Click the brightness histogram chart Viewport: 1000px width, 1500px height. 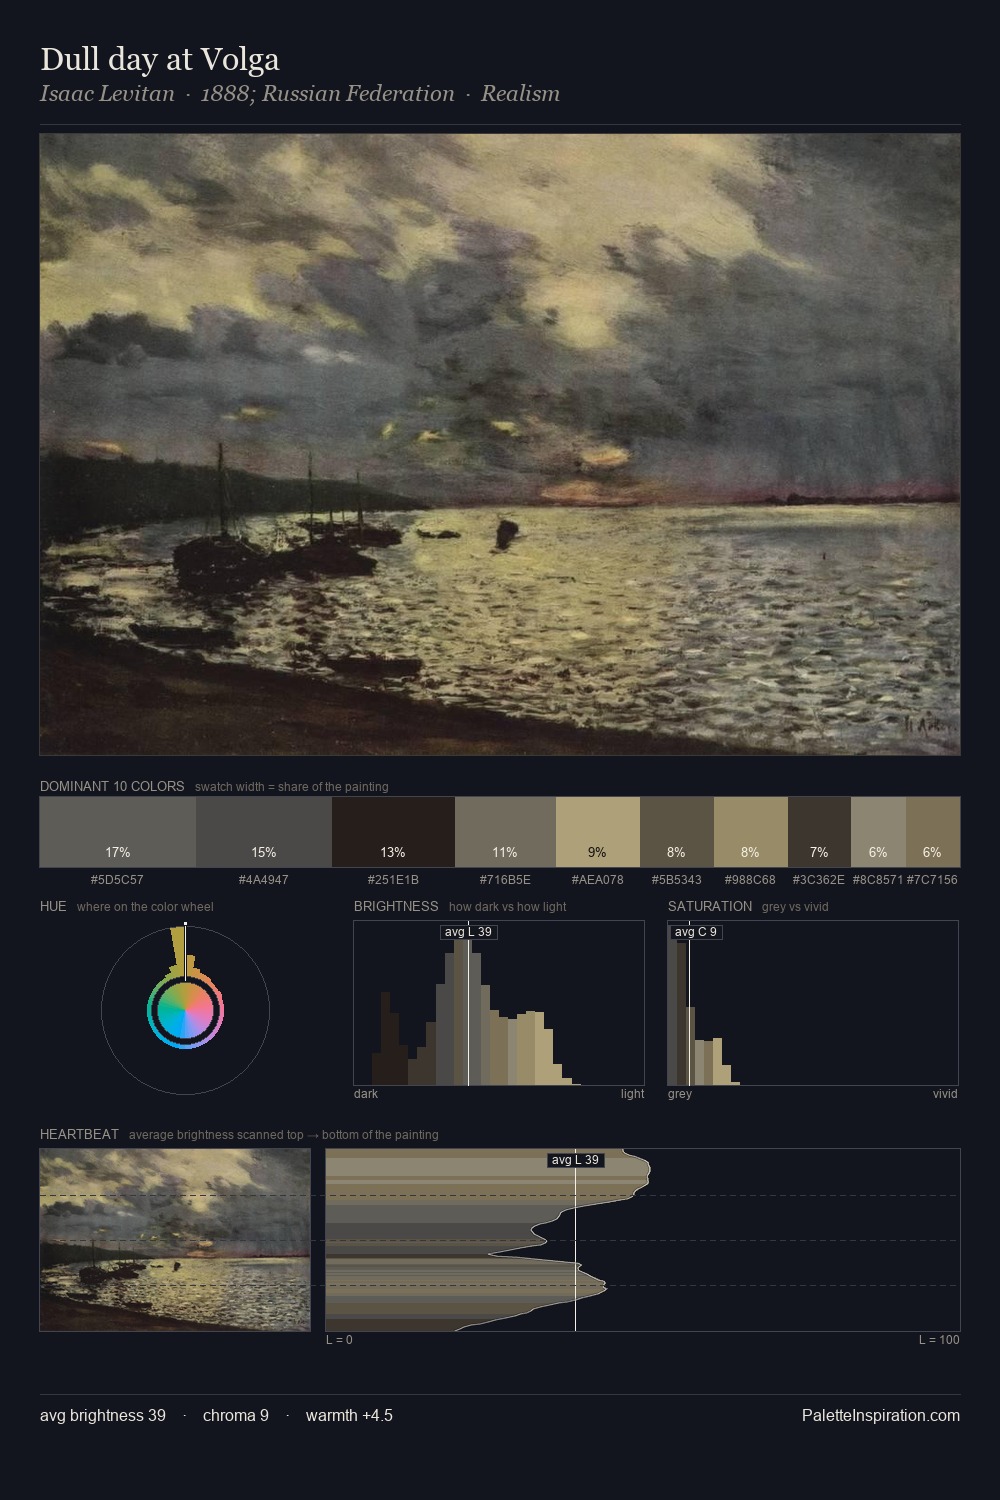[x=499, y=1003]
